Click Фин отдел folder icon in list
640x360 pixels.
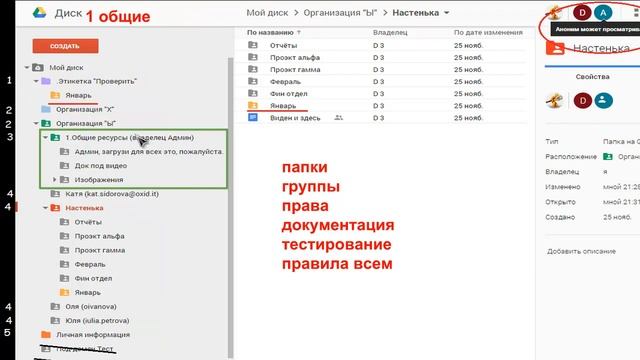[x=253, y=93]
